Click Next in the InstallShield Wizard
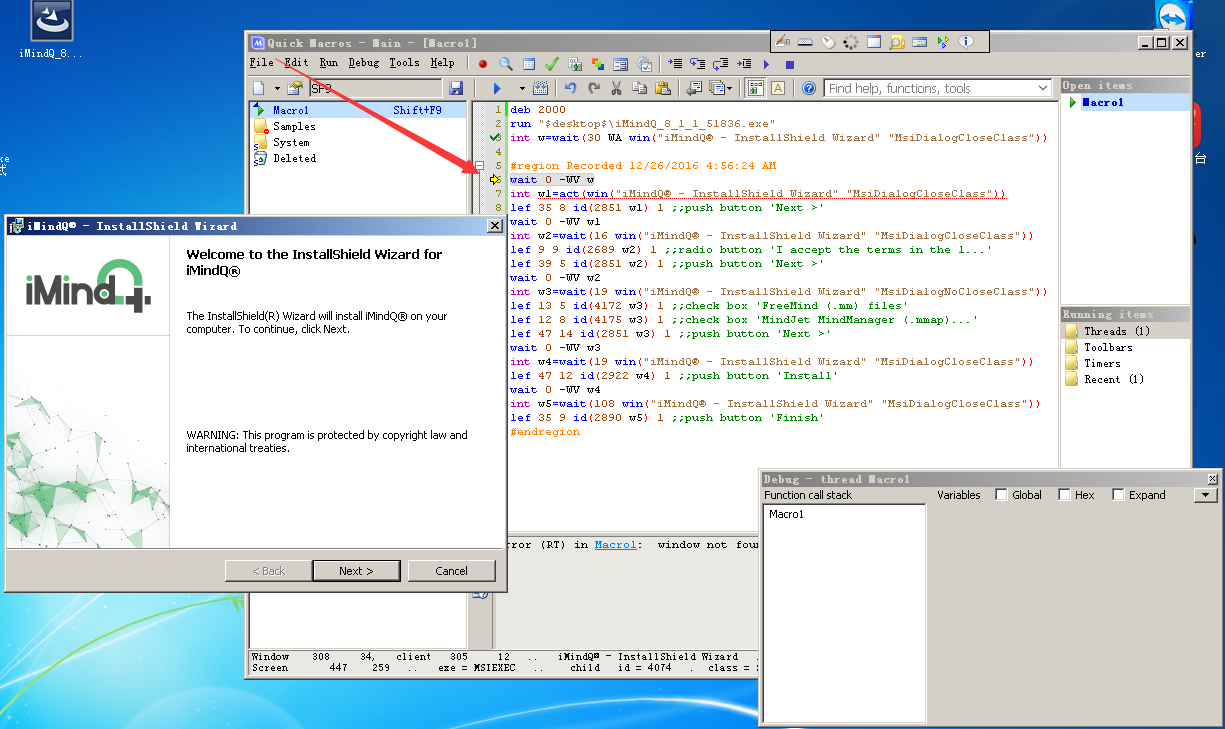This screenshot has height=729, width=1225. click(356, 571)
